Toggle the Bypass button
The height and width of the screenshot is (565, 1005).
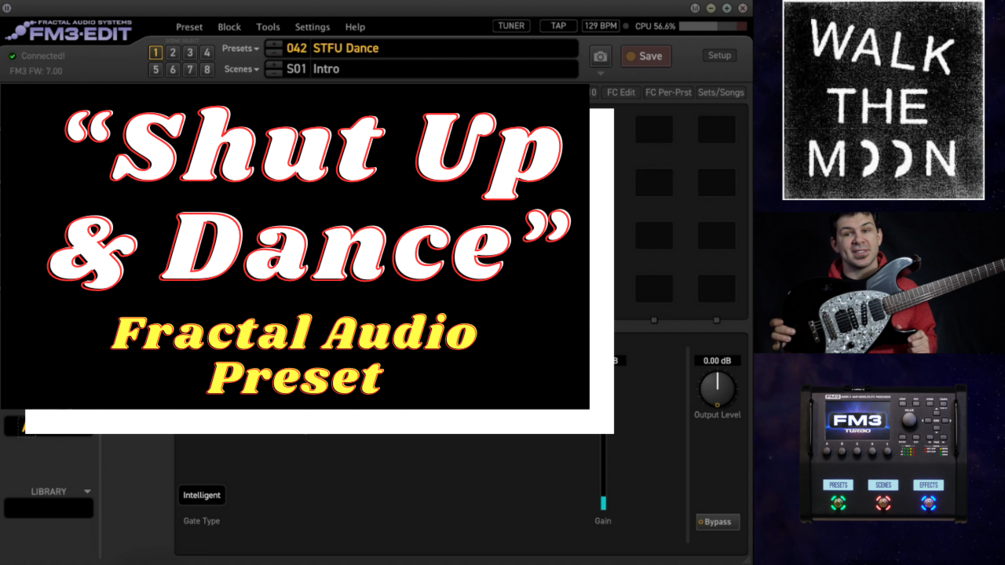717,522
